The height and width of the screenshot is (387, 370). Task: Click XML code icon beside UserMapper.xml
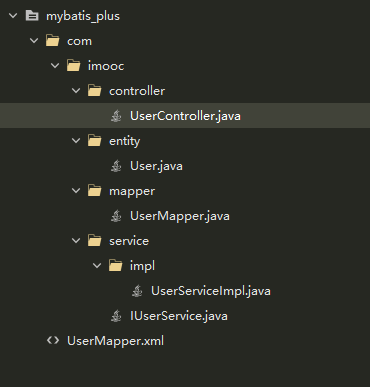pyautogui.click(x=53, y=340)
